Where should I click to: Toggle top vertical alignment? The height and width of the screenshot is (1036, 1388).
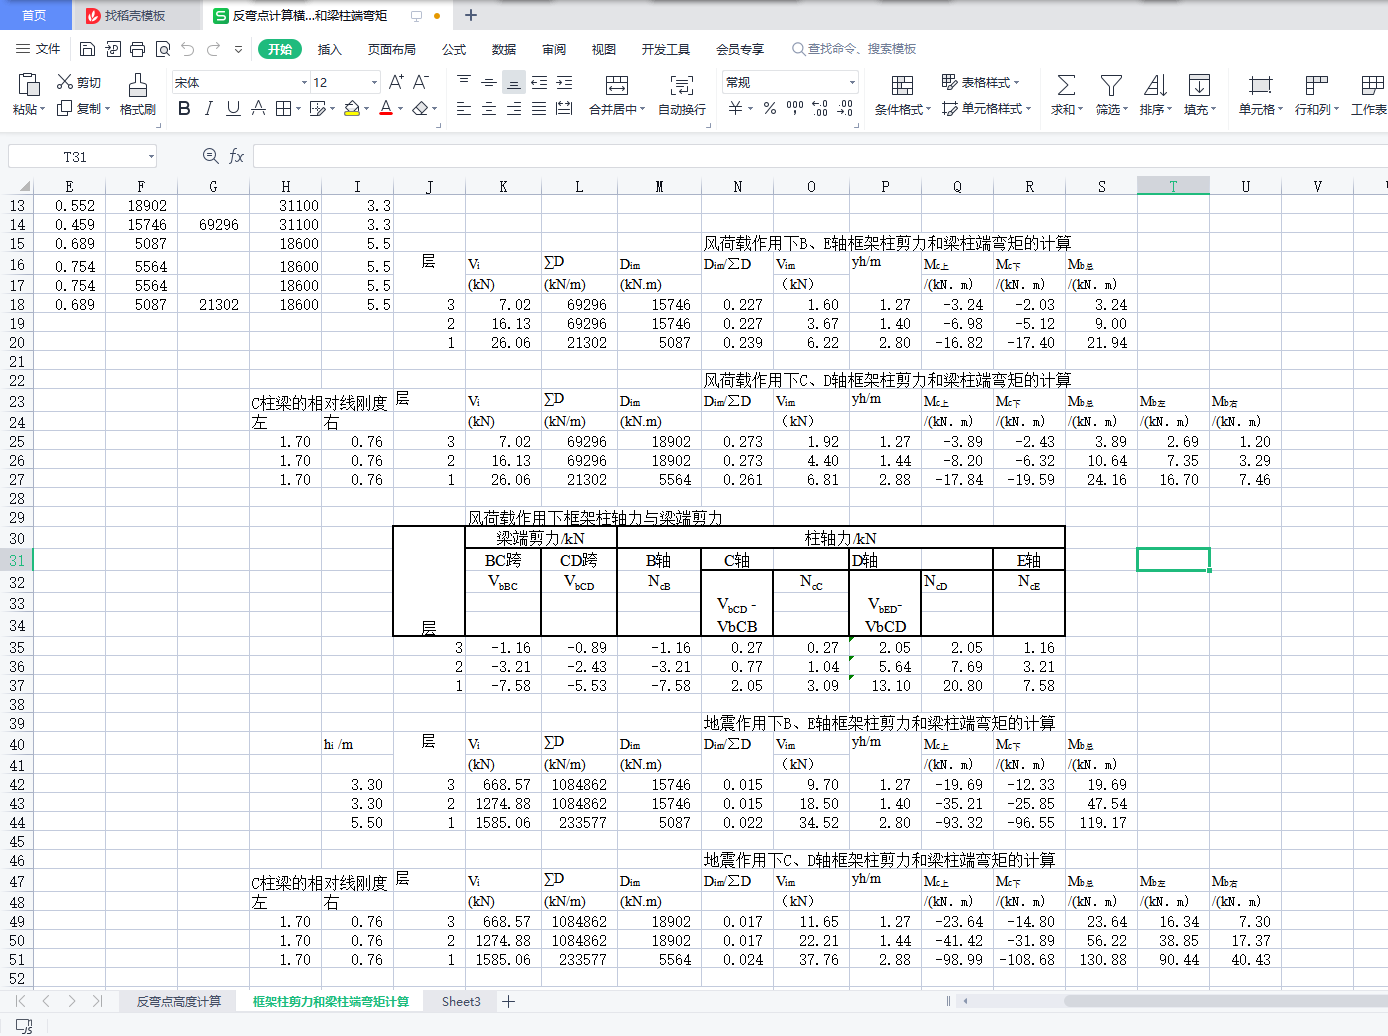(x=464, y=82)
